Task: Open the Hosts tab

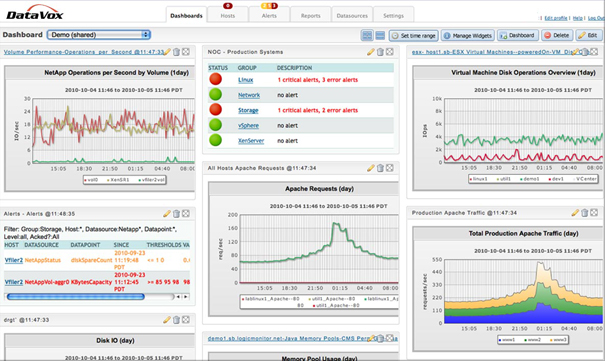Action: tap(228, 15)
